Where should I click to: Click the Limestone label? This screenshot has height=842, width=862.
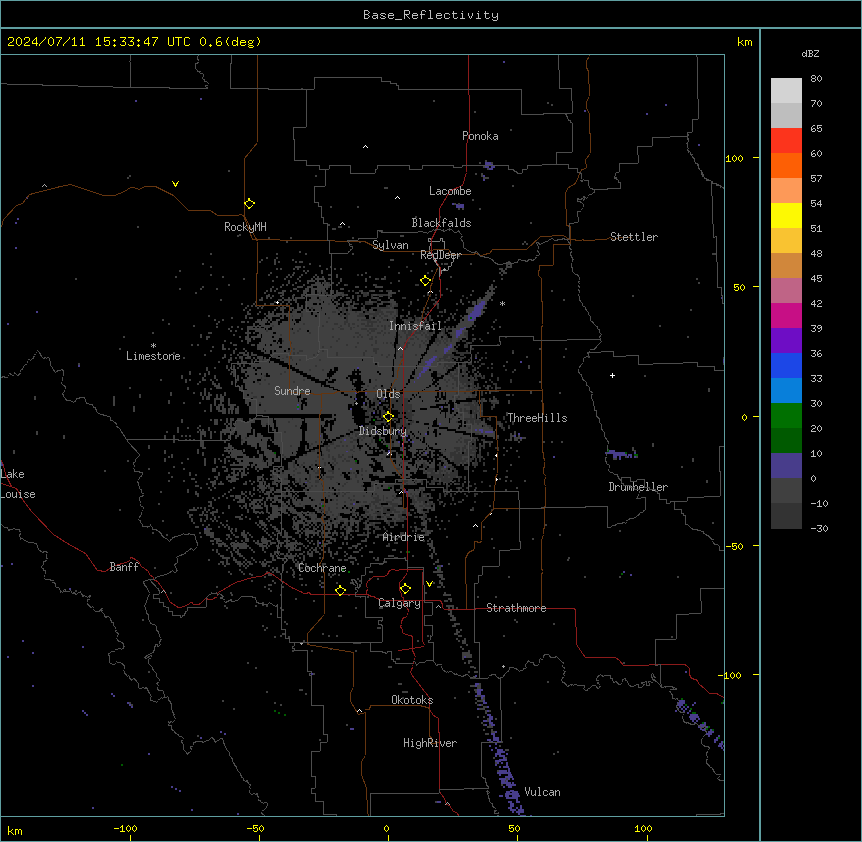(x=153, y=356)
